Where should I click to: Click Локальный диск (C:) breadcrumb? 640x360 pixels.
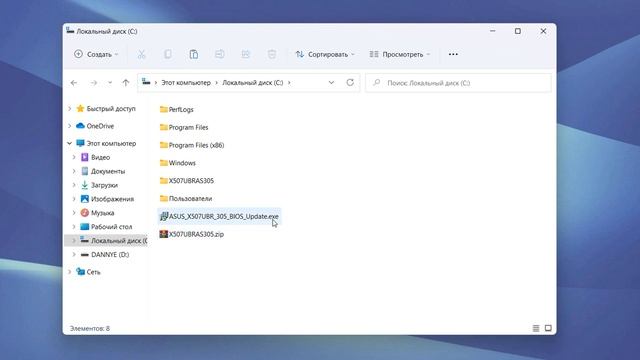pyautogui.click(x=253, y=82)
